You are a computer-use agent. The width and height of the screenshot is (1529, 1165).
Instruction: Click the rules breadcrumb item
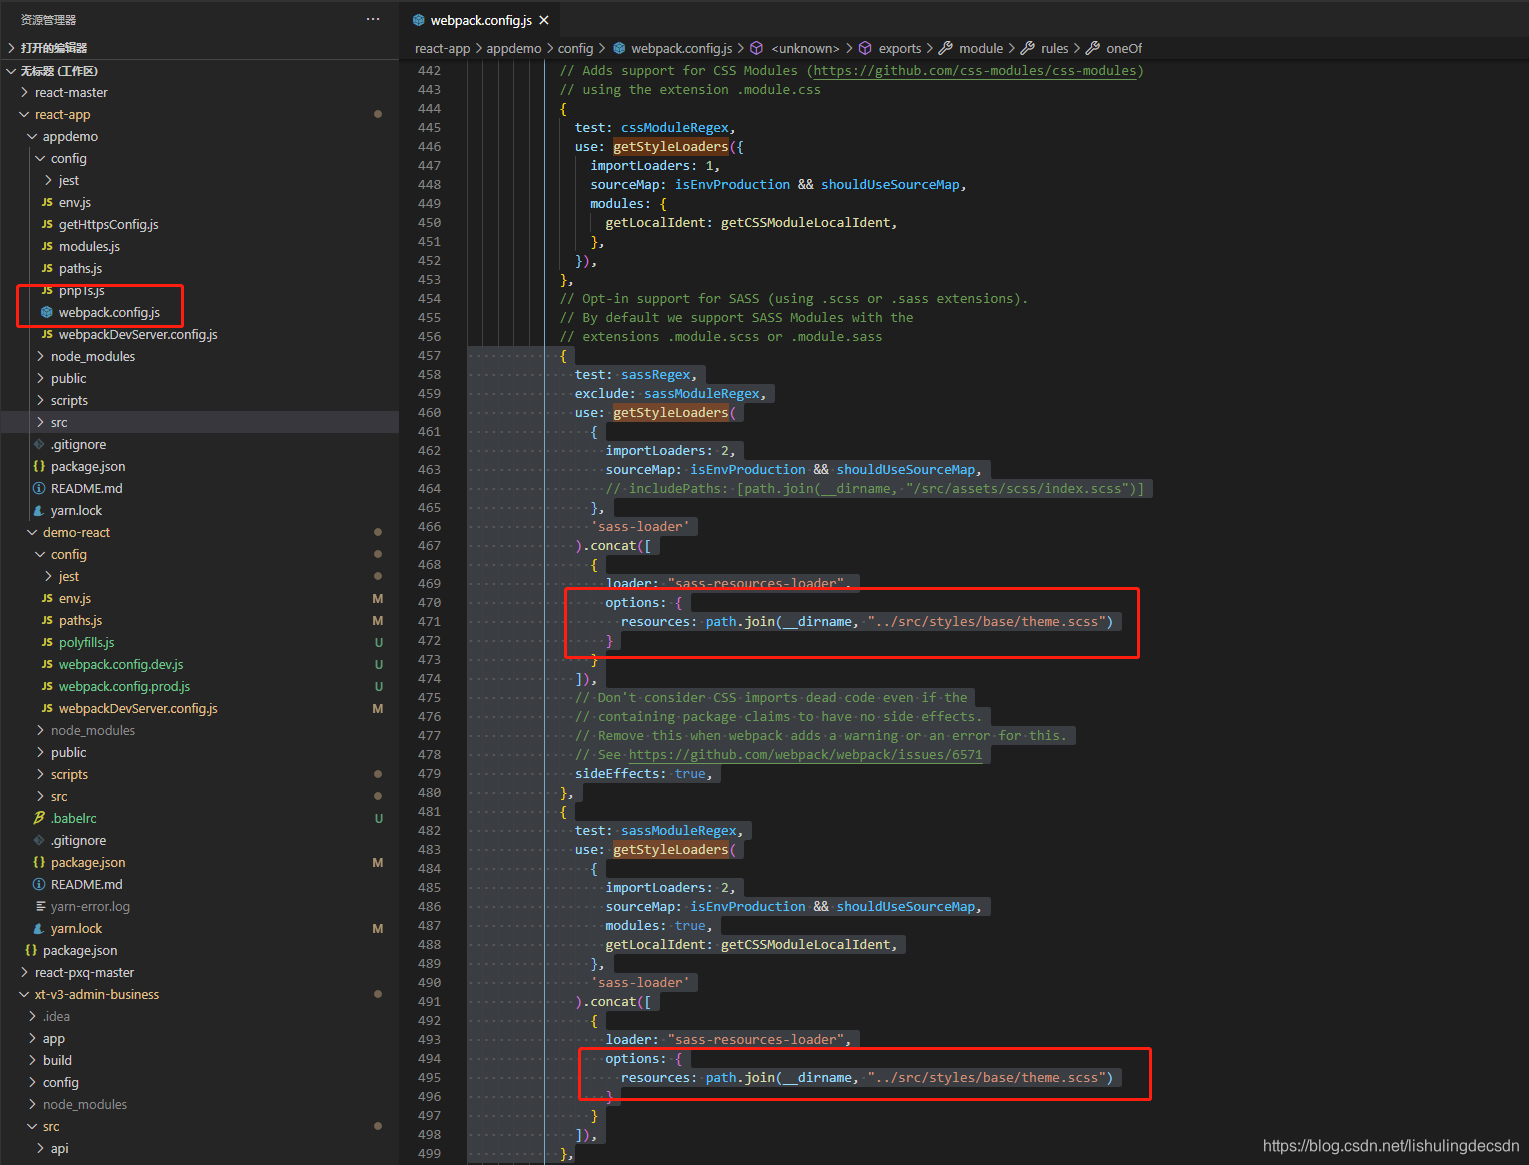point(1054,48)
